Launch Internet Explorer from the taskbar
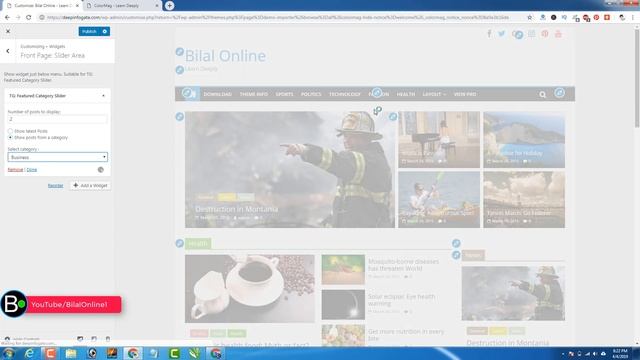 [x=29, y=353]
